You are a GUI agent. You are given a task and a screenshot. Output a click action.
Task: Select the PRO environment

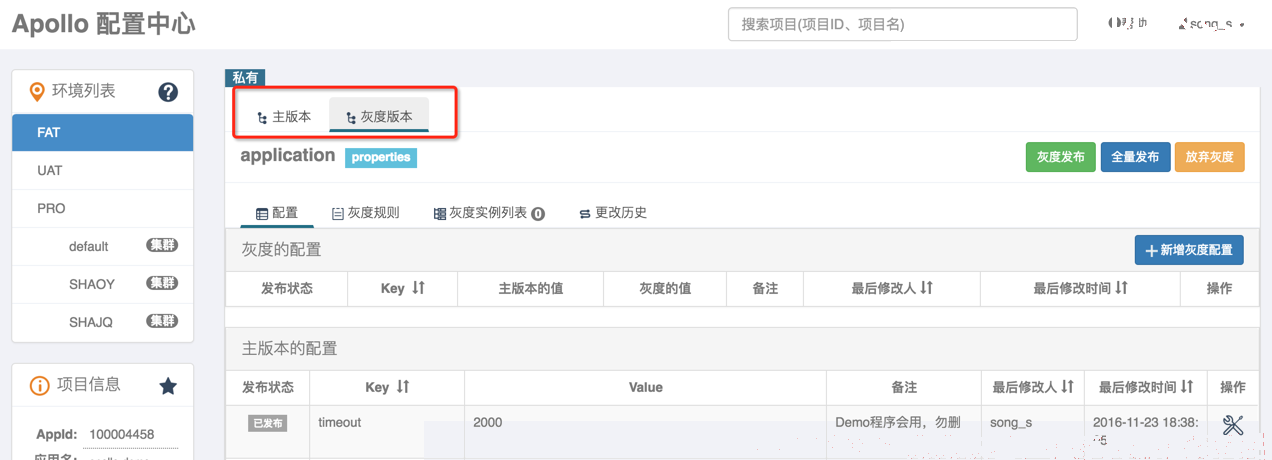(103, 208)
